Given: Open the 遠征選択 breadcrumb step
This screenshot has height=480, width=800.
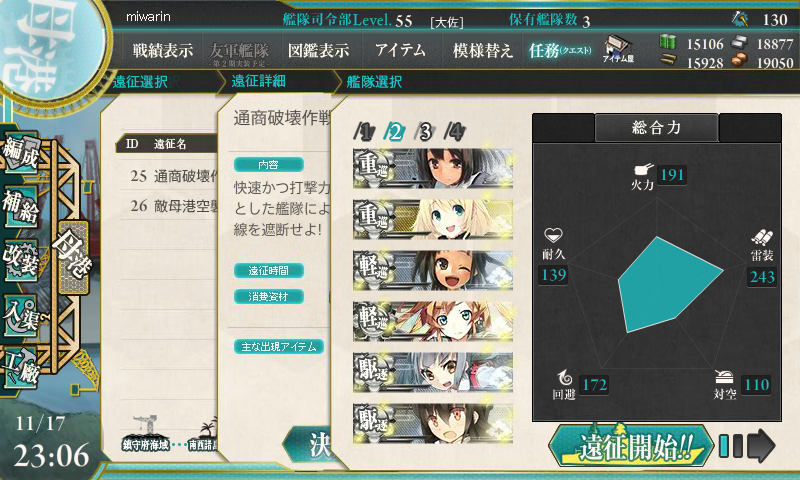Looking at the screenshot, I should (x=140, y=82).
